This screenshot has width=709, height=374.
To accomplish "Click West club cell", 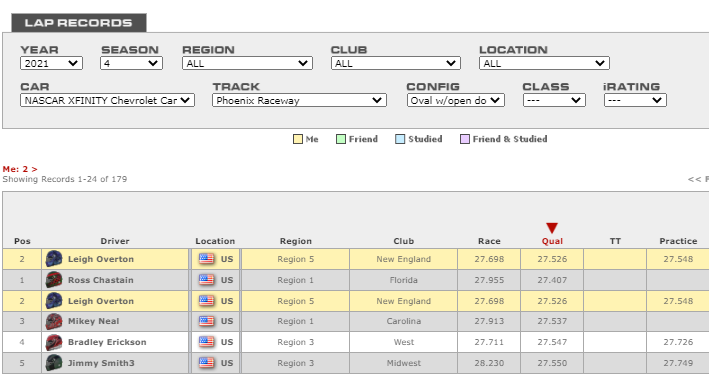I will [404, 342].
